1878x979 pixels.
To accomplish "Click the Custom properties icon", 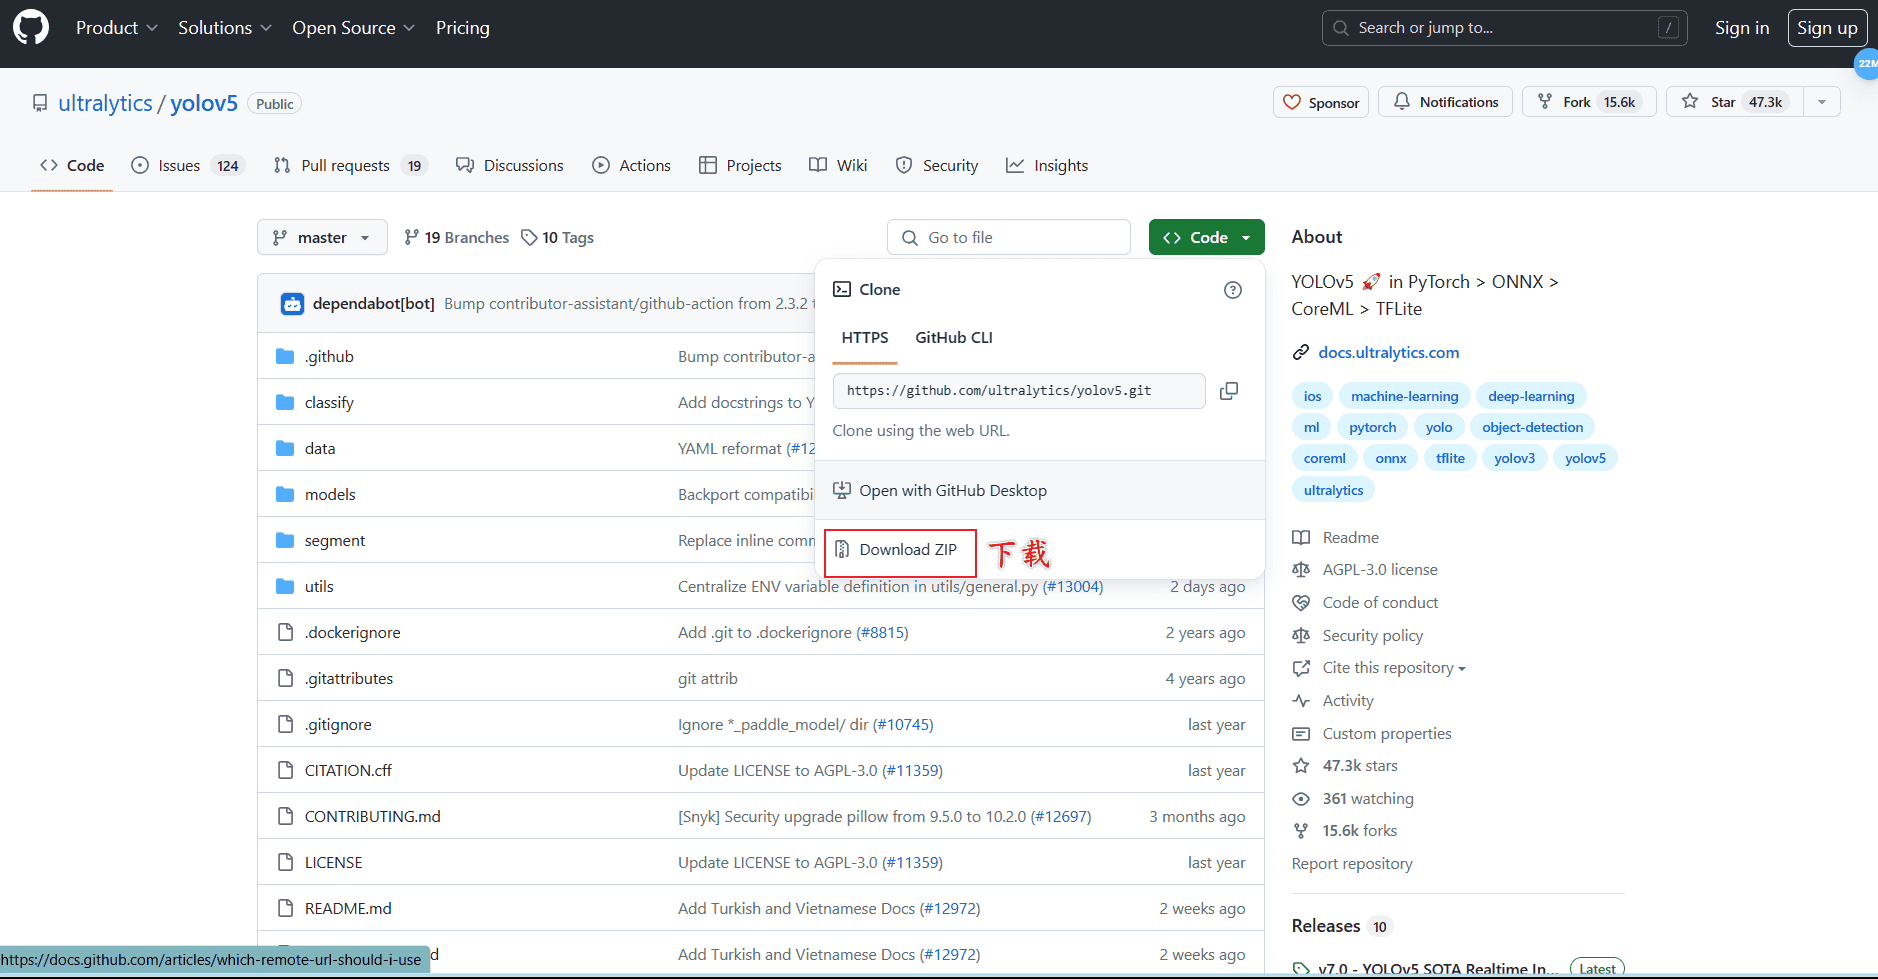I will click(x=1301, y=734).
